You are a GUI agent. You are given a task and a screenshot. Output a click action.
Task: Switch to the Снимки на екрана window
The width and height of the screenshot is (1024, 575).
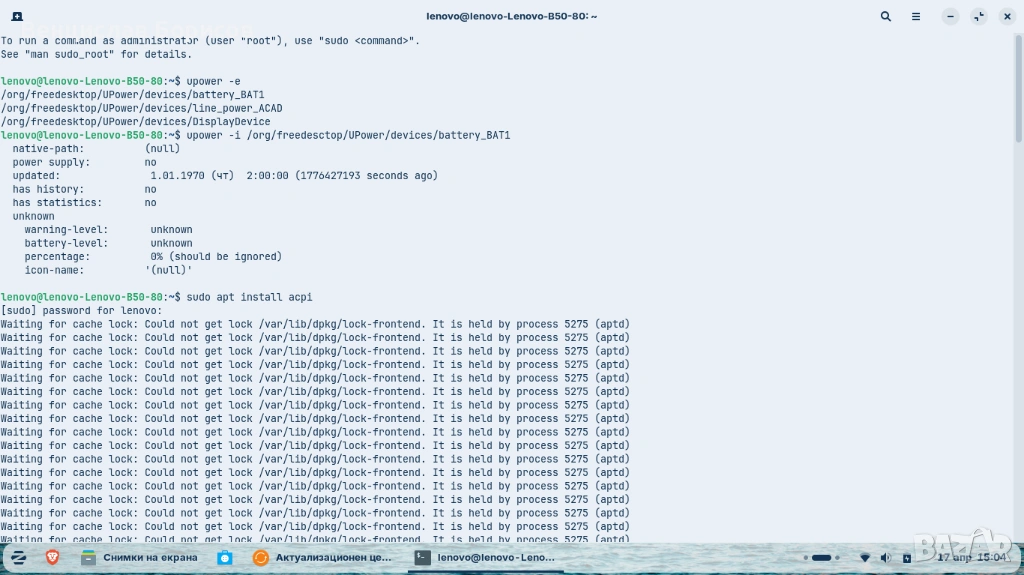pyautogui.click(x=138, y=557)
